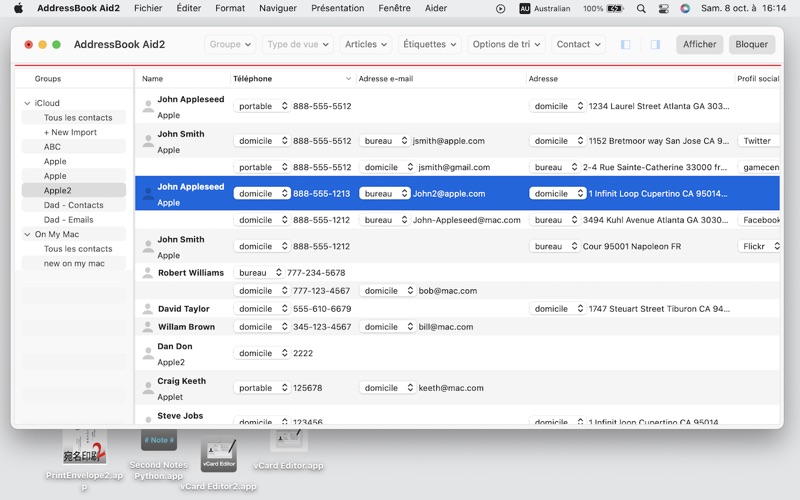Select the Apple2 group
Screen dimensions: 800x500
pos(73,190)
